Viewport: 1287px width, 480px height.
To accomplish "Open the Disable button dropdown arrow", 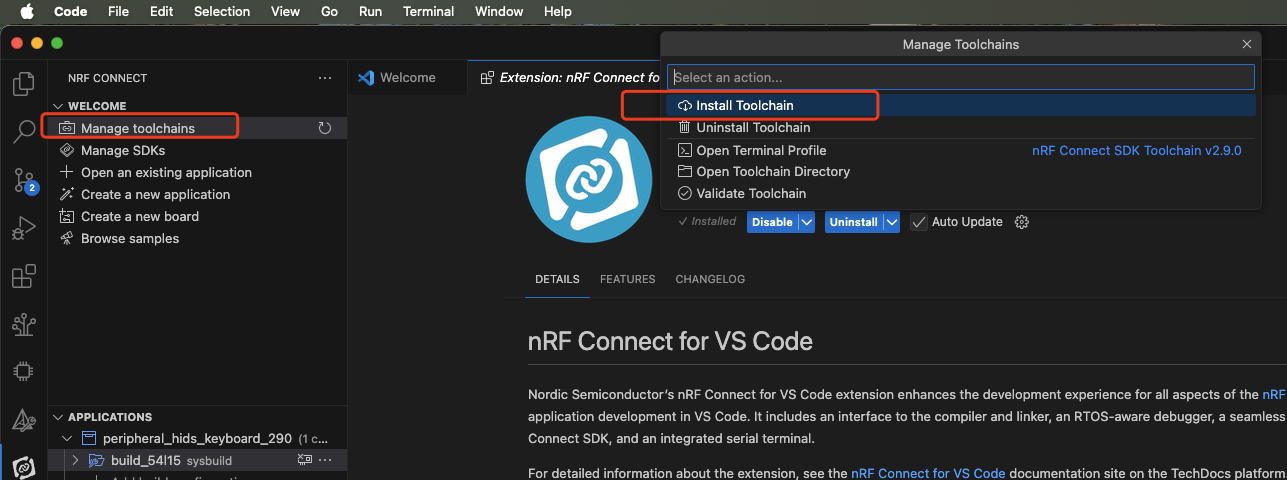I will [x=806, y=222].
